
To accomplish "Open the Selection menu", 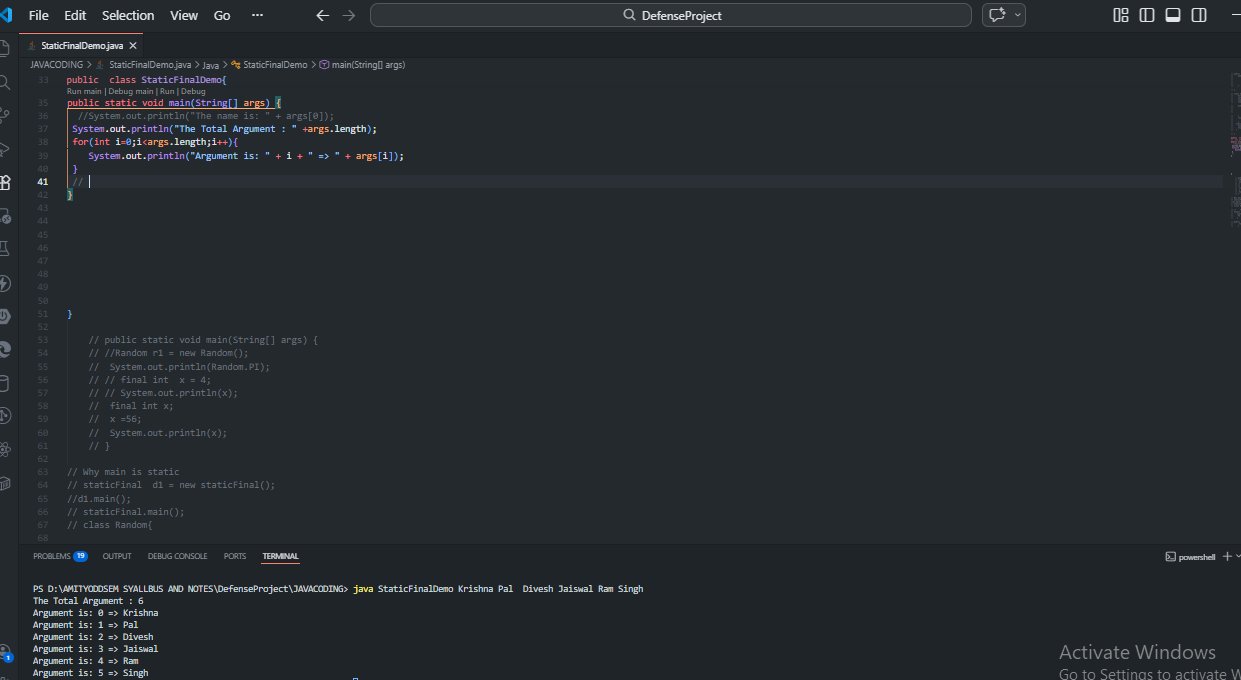I will (128, 15).
